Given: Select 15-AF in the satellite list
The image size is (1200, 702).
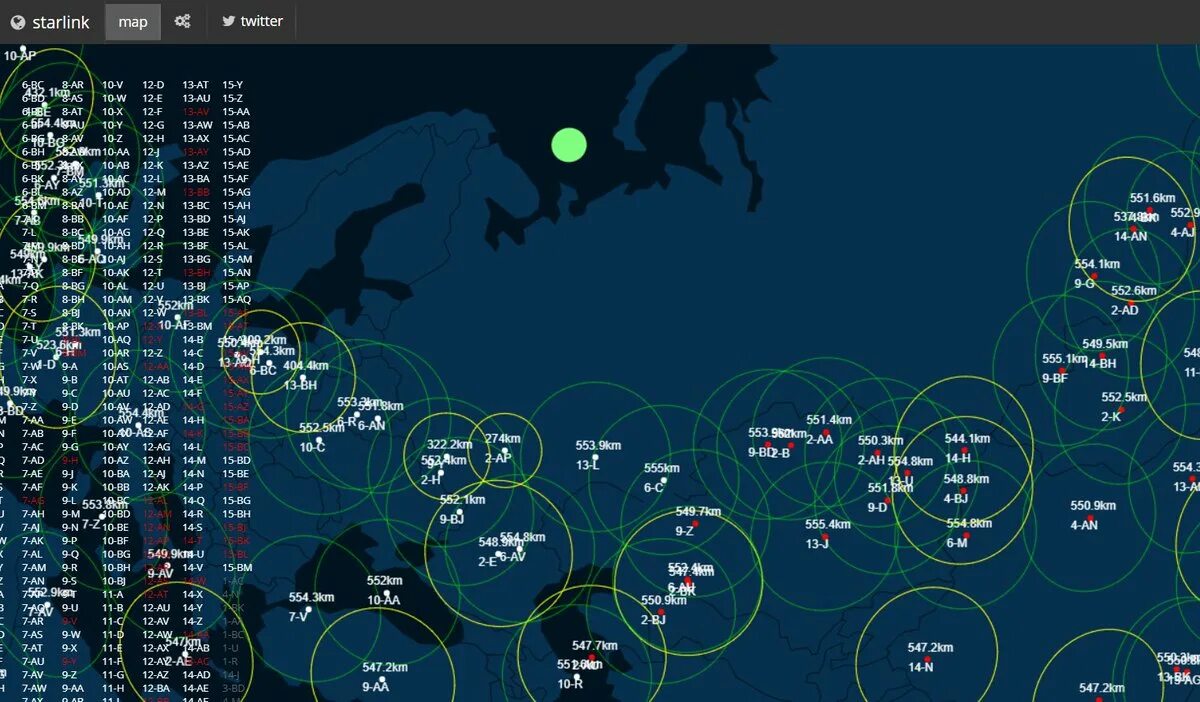Looking at the screenshot, I should 236,179.
